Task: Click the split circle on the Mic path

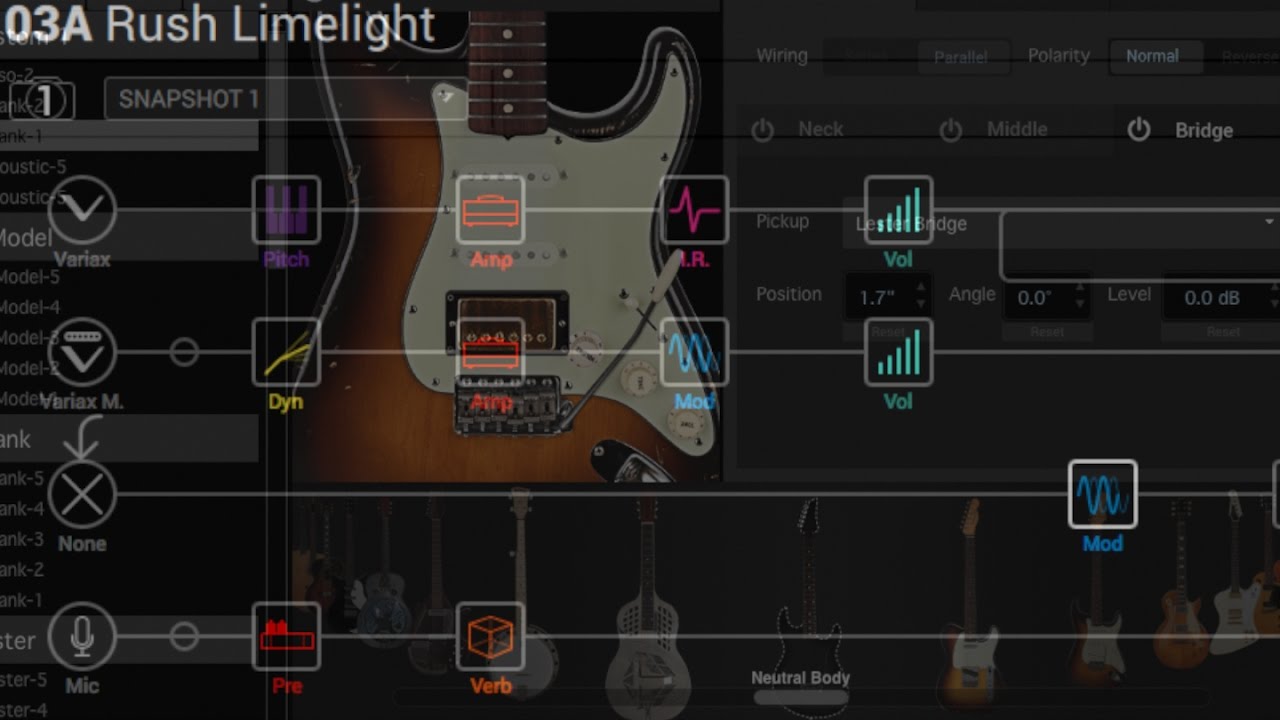Action: pyautogui.click(x=184, y=636)
